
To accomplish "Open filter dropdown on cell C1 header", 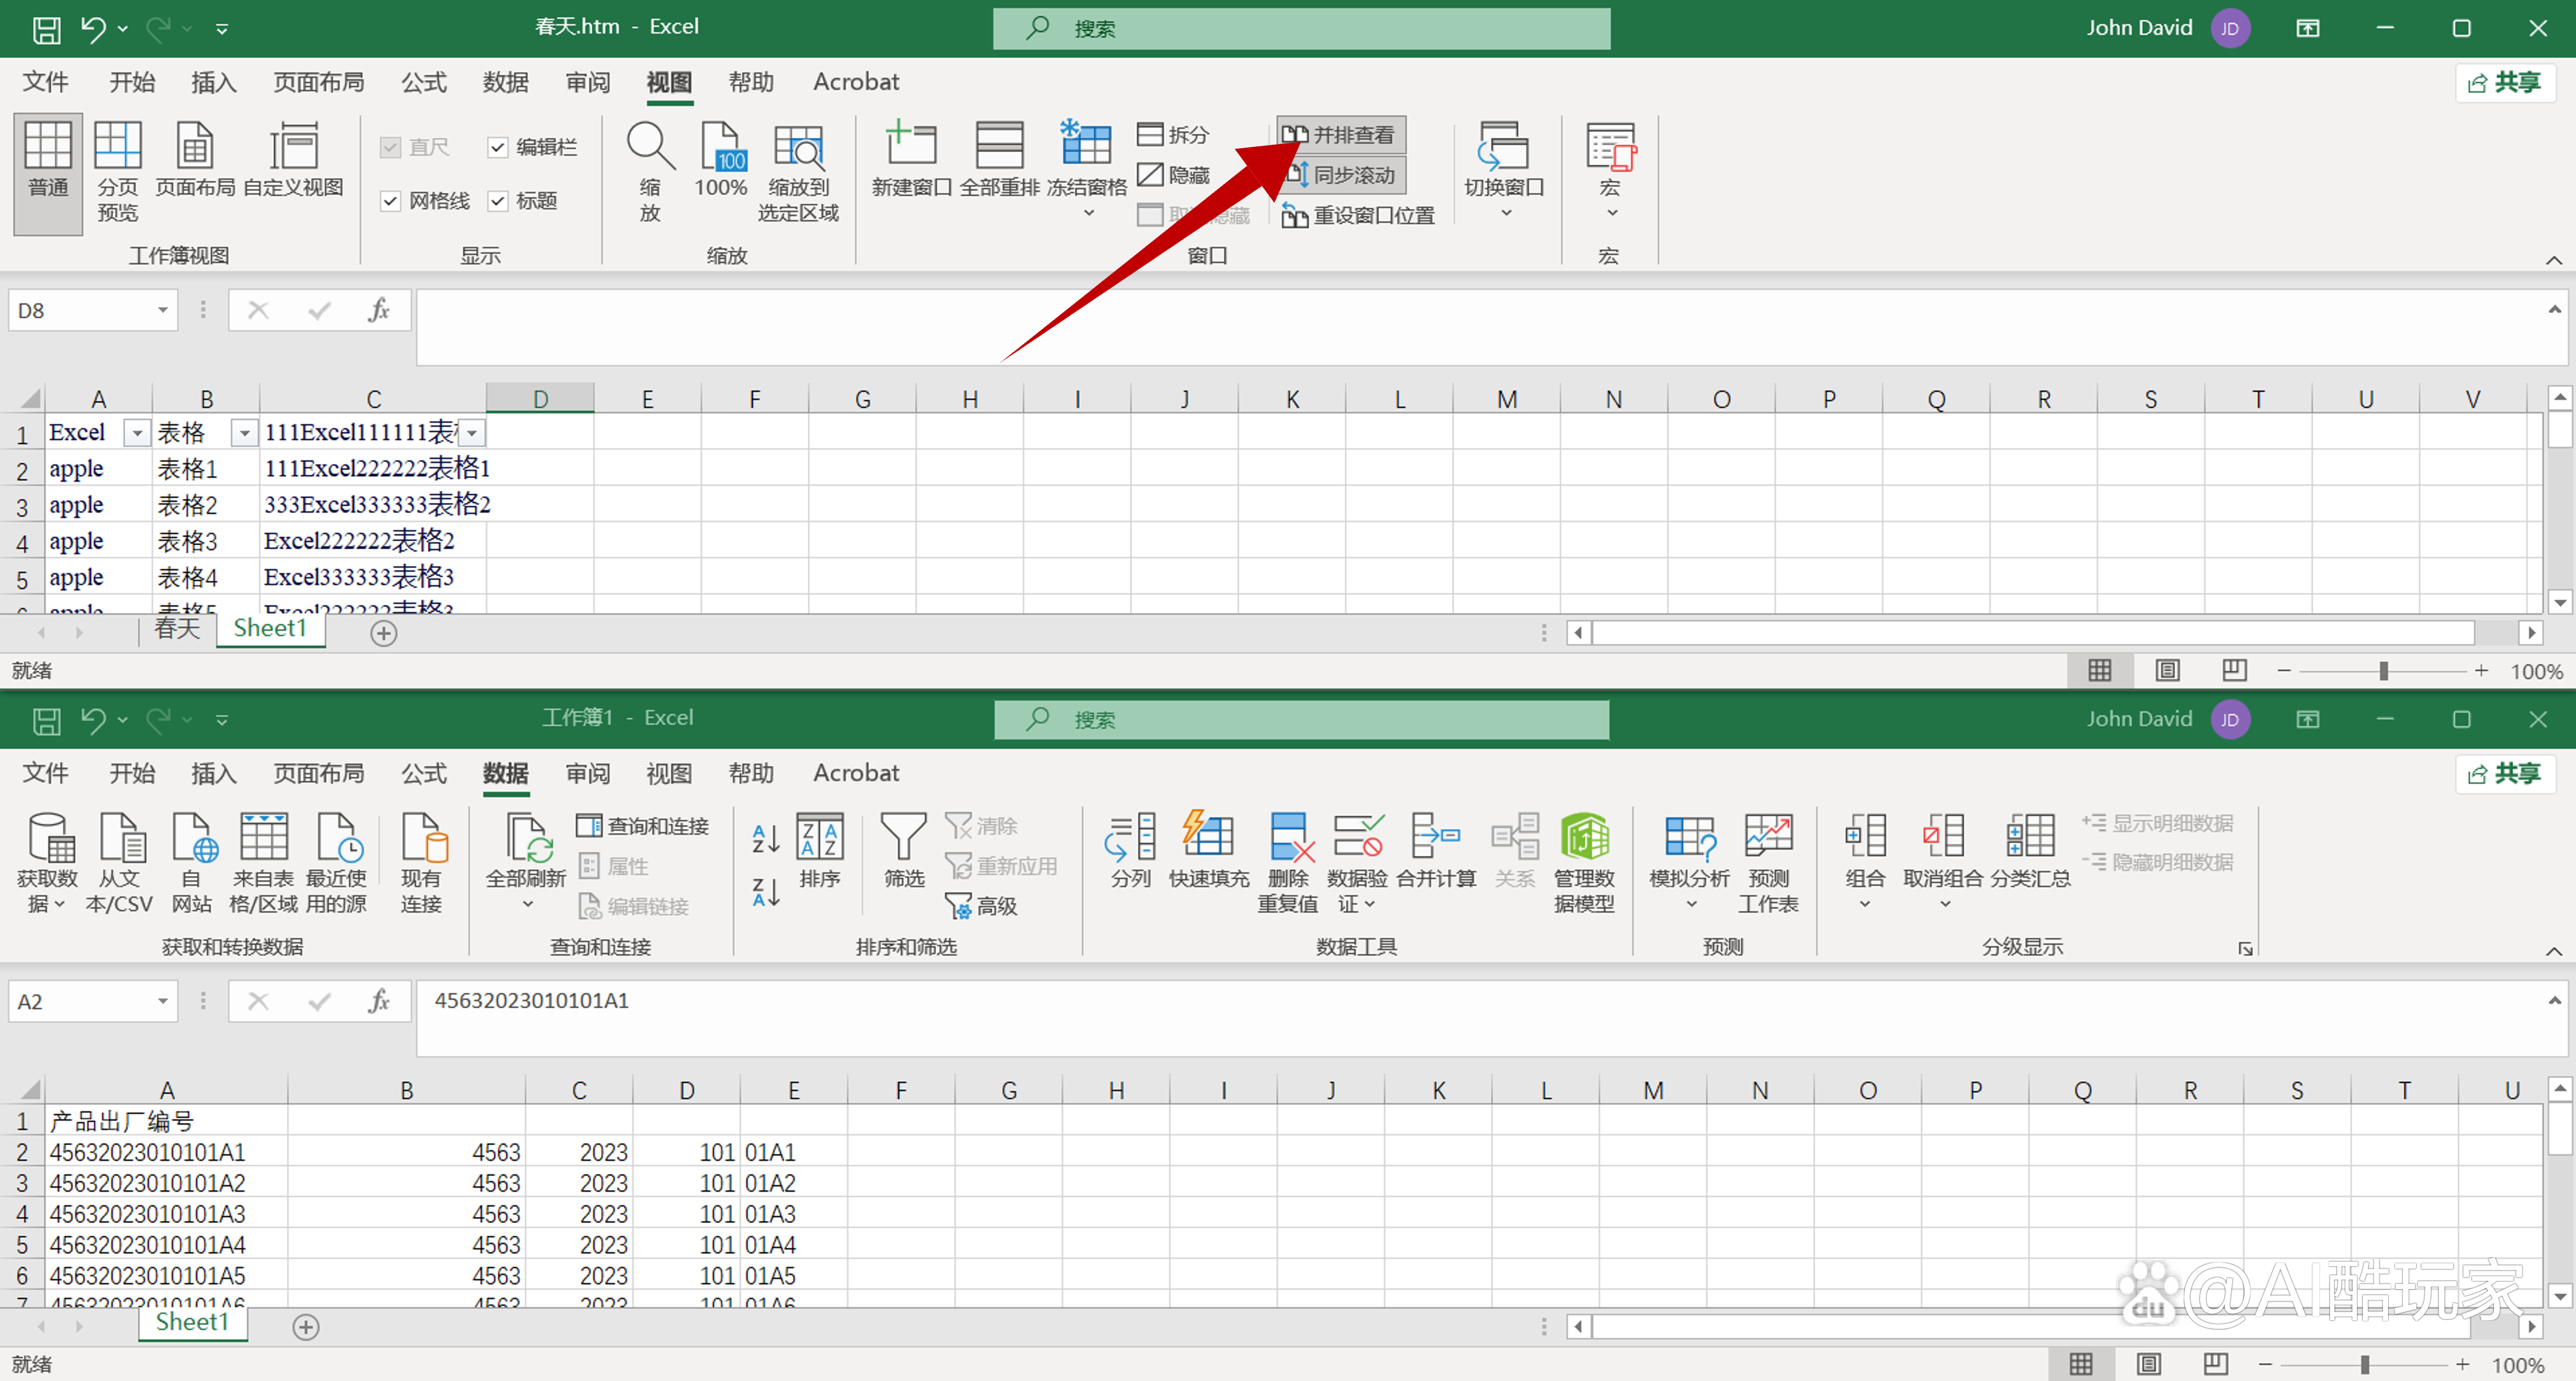I will [472, 433].
